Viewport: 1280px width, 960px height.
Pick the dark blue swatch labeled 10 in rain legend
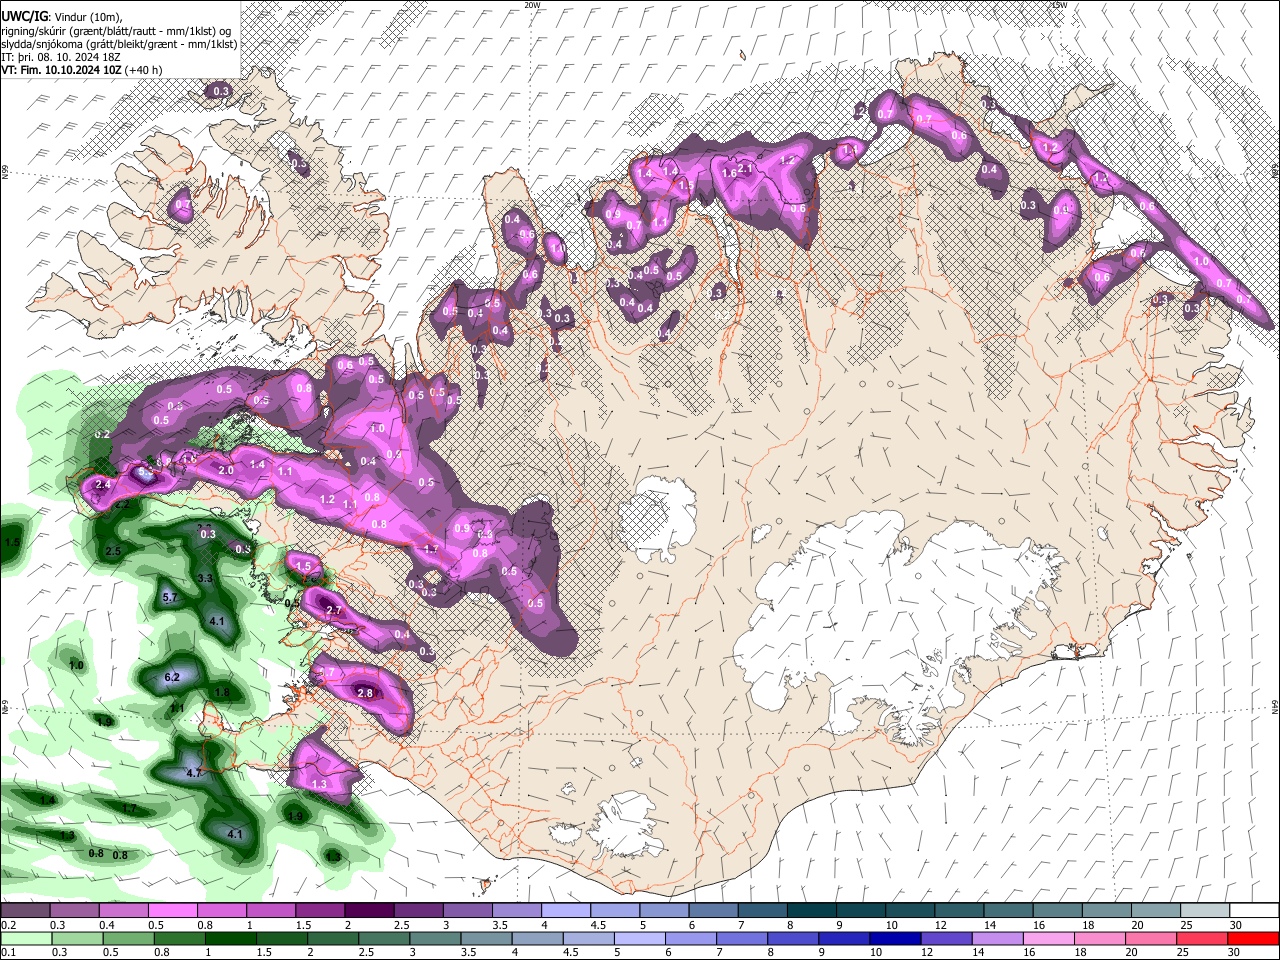click(896, 938)
